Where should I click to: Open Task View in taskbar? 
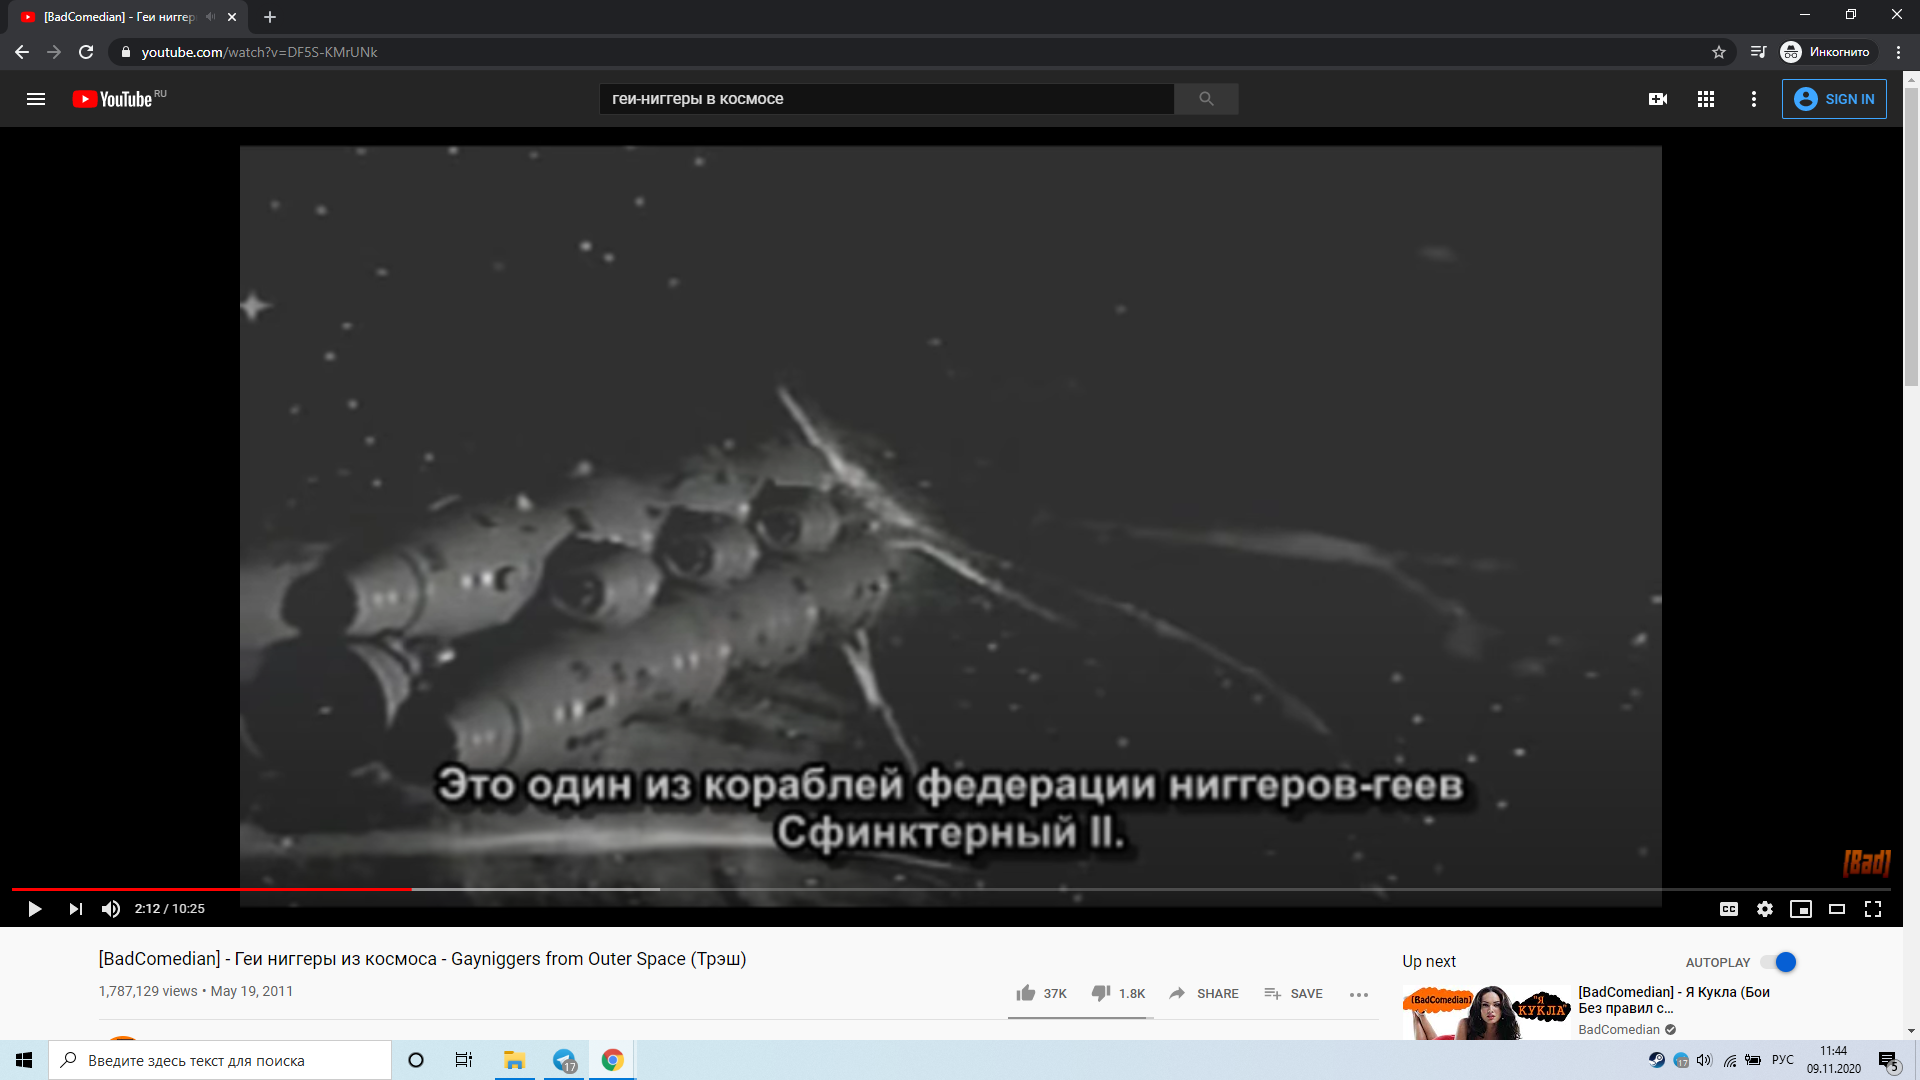(x=464, y=1060)
